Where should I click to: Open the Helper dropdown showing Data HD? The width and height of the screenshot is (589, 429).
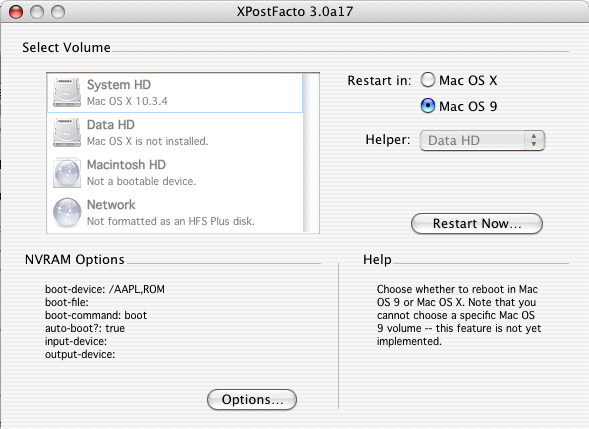(x=482, y=140)
